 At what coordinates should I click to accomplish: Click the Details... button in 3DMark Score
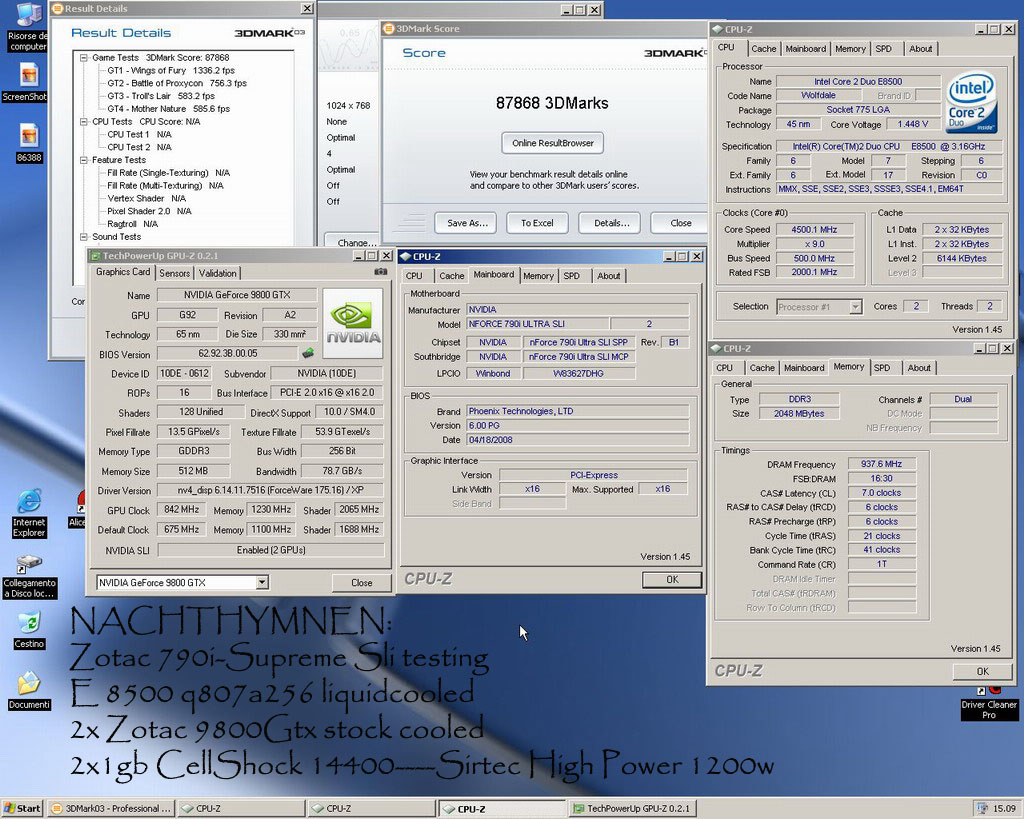pyautogui.click(x=611, y=223)
